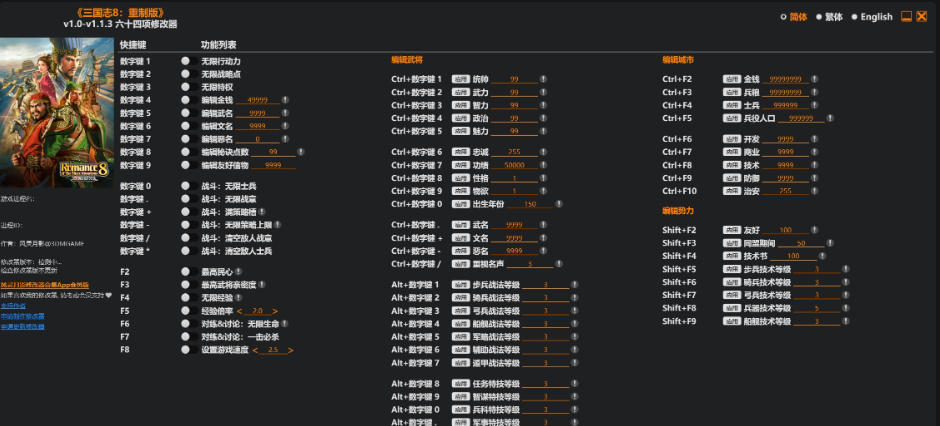Apply the 忠诚 value
940x426 pixels.
pos(460,152)
